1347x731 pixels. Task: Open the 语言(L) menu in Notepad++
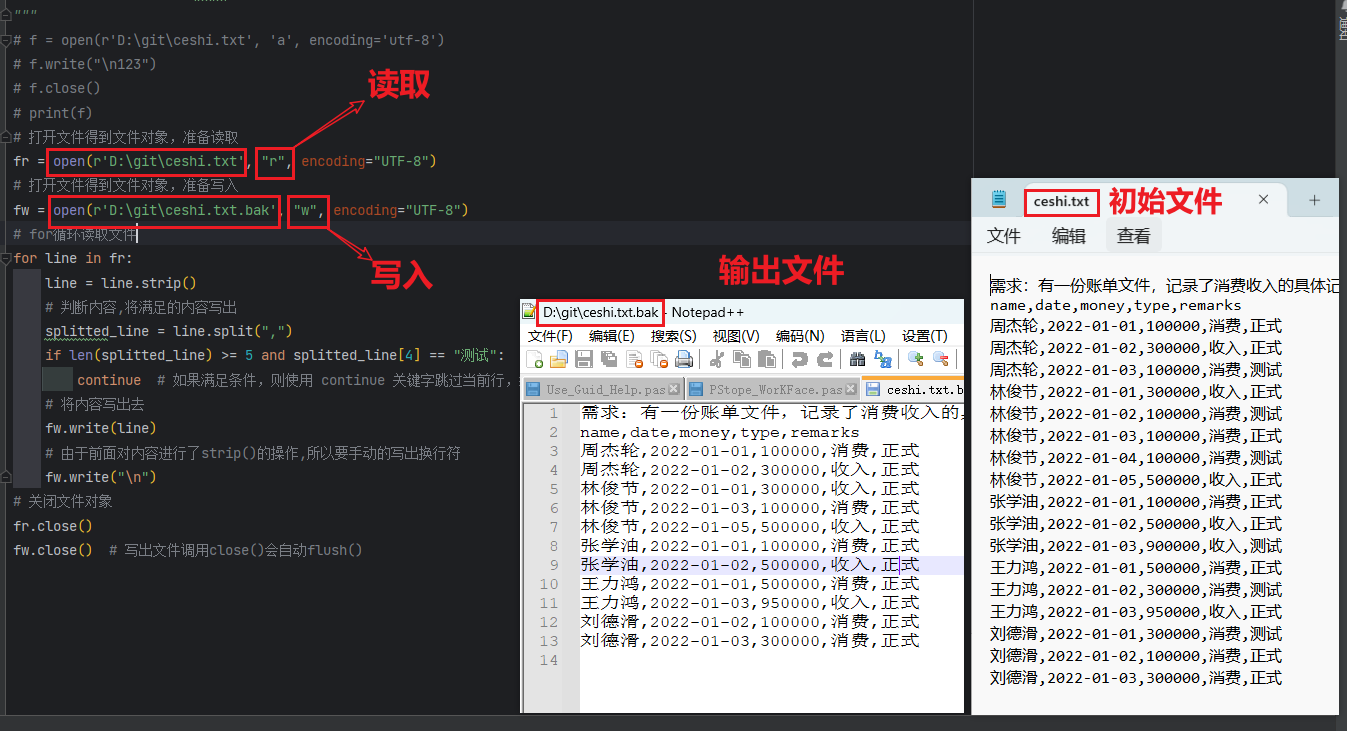[x=864, y=336]
